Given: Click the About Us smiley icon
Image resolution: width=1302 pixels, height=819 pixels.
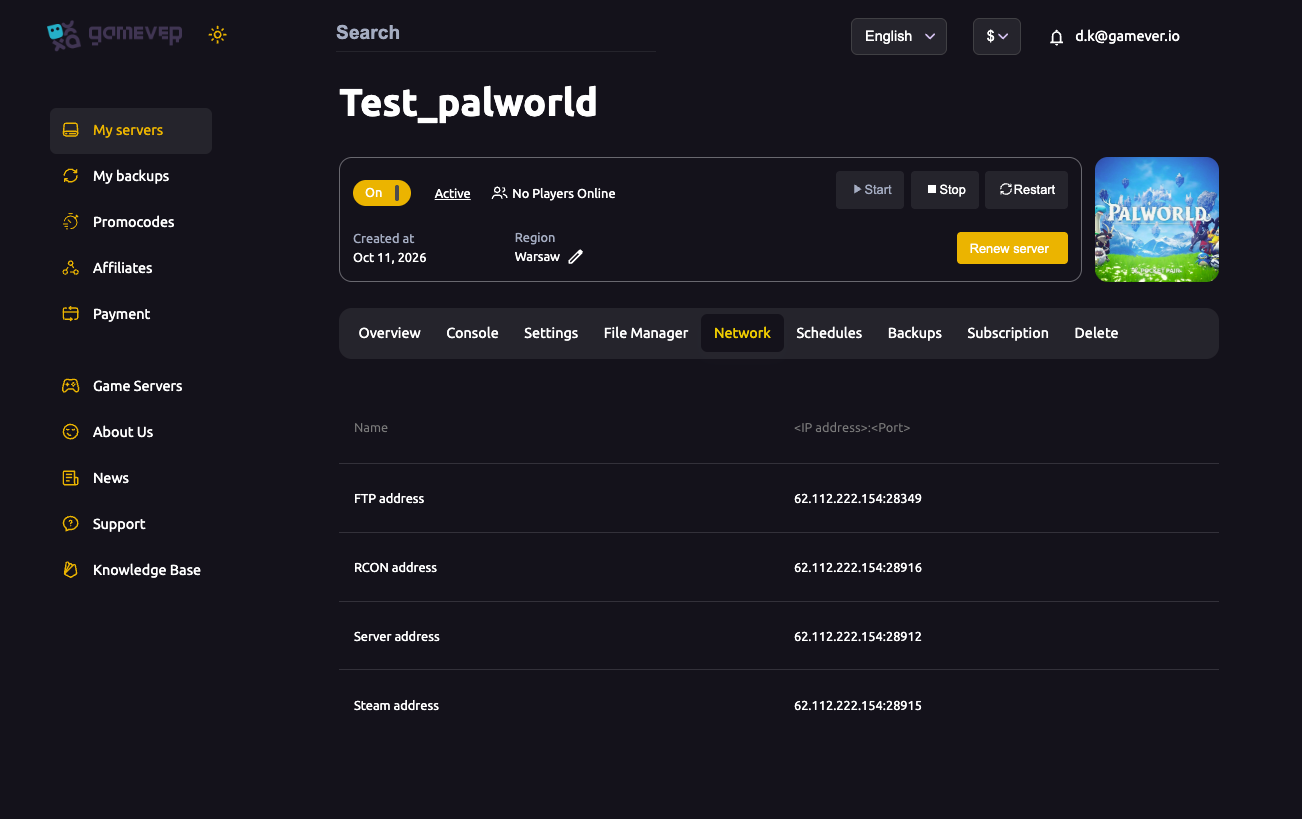Looking at the screenshot, I should pyautogui.click(x=70, y=432).
